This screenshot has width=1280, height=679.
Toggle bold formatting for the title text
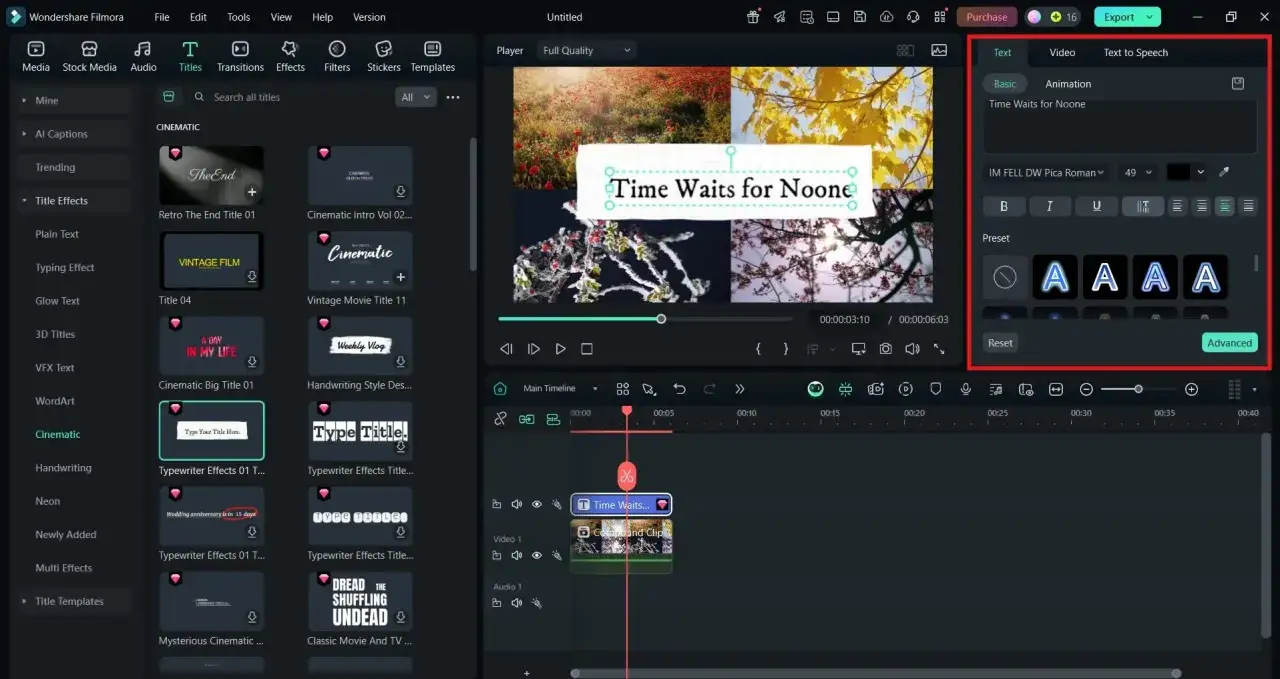[1003, 206]
